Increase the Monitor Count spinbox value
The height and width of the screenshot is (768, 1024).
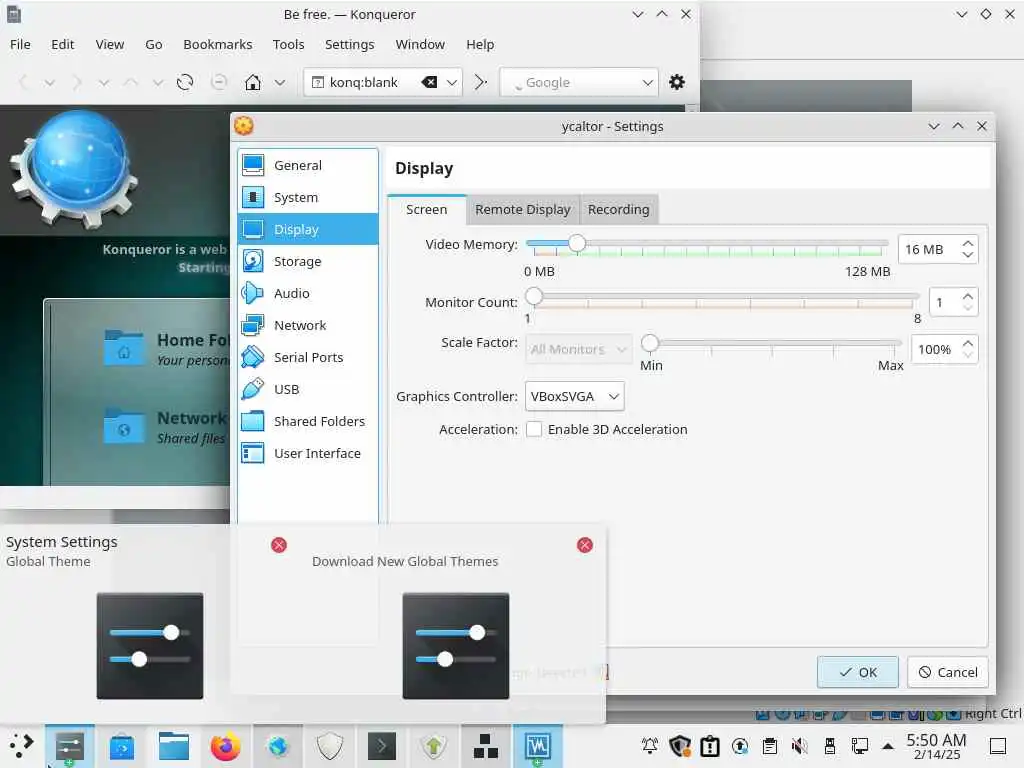(968, 296)
